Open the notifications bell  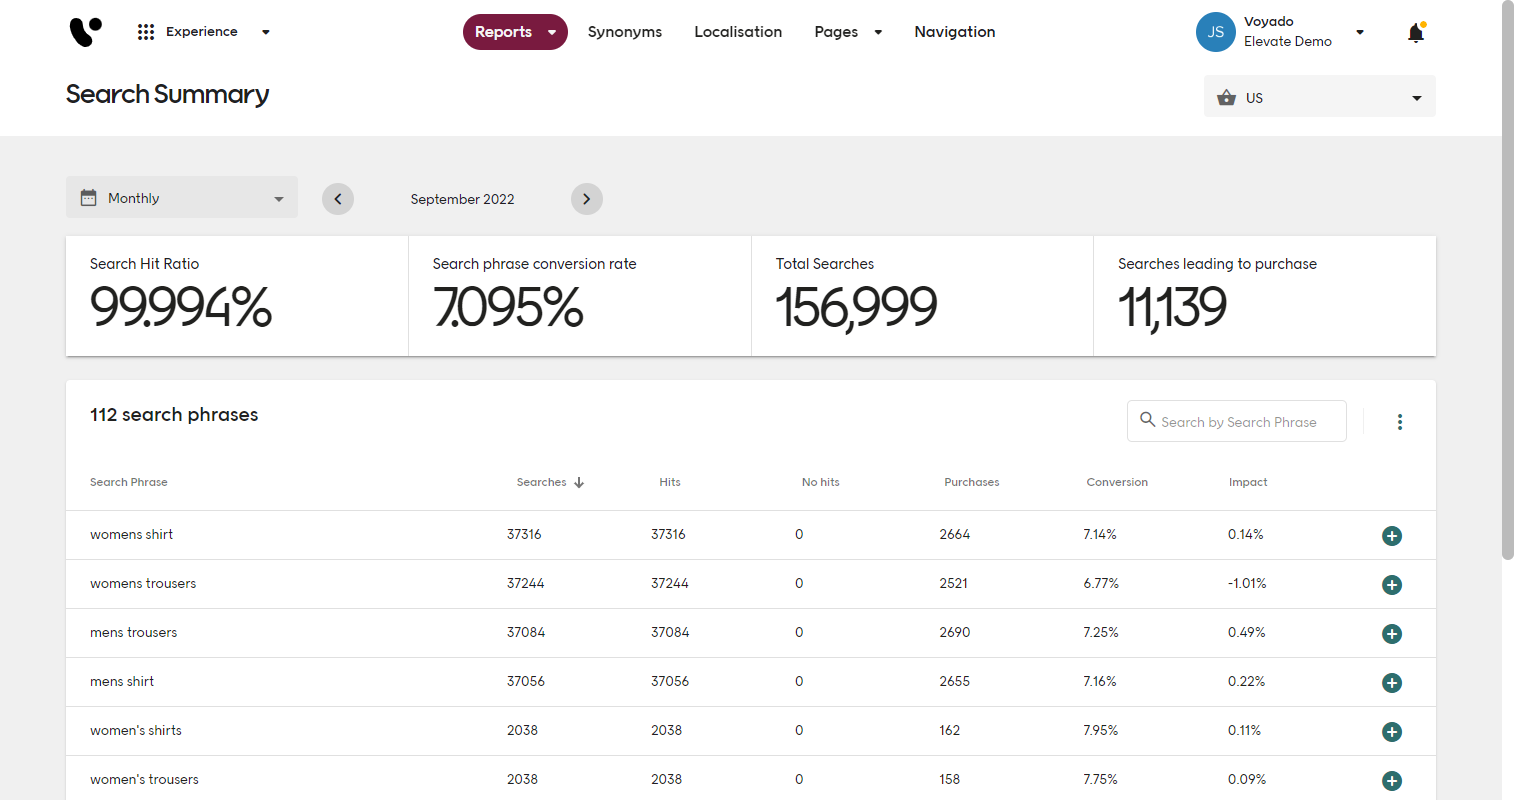pos(1416,32)
